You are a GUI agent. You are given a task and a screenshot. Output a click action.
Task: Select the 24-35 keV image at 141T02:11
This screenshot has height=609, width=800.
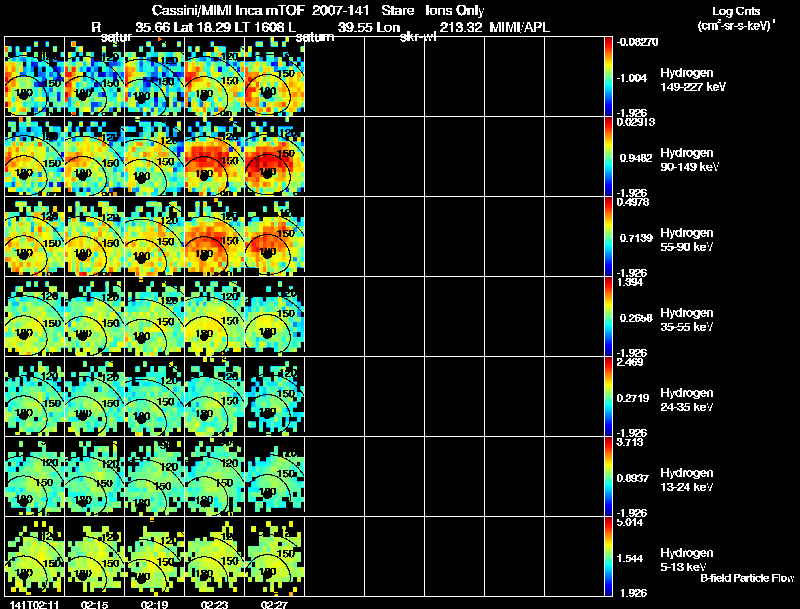coord(34,397)
